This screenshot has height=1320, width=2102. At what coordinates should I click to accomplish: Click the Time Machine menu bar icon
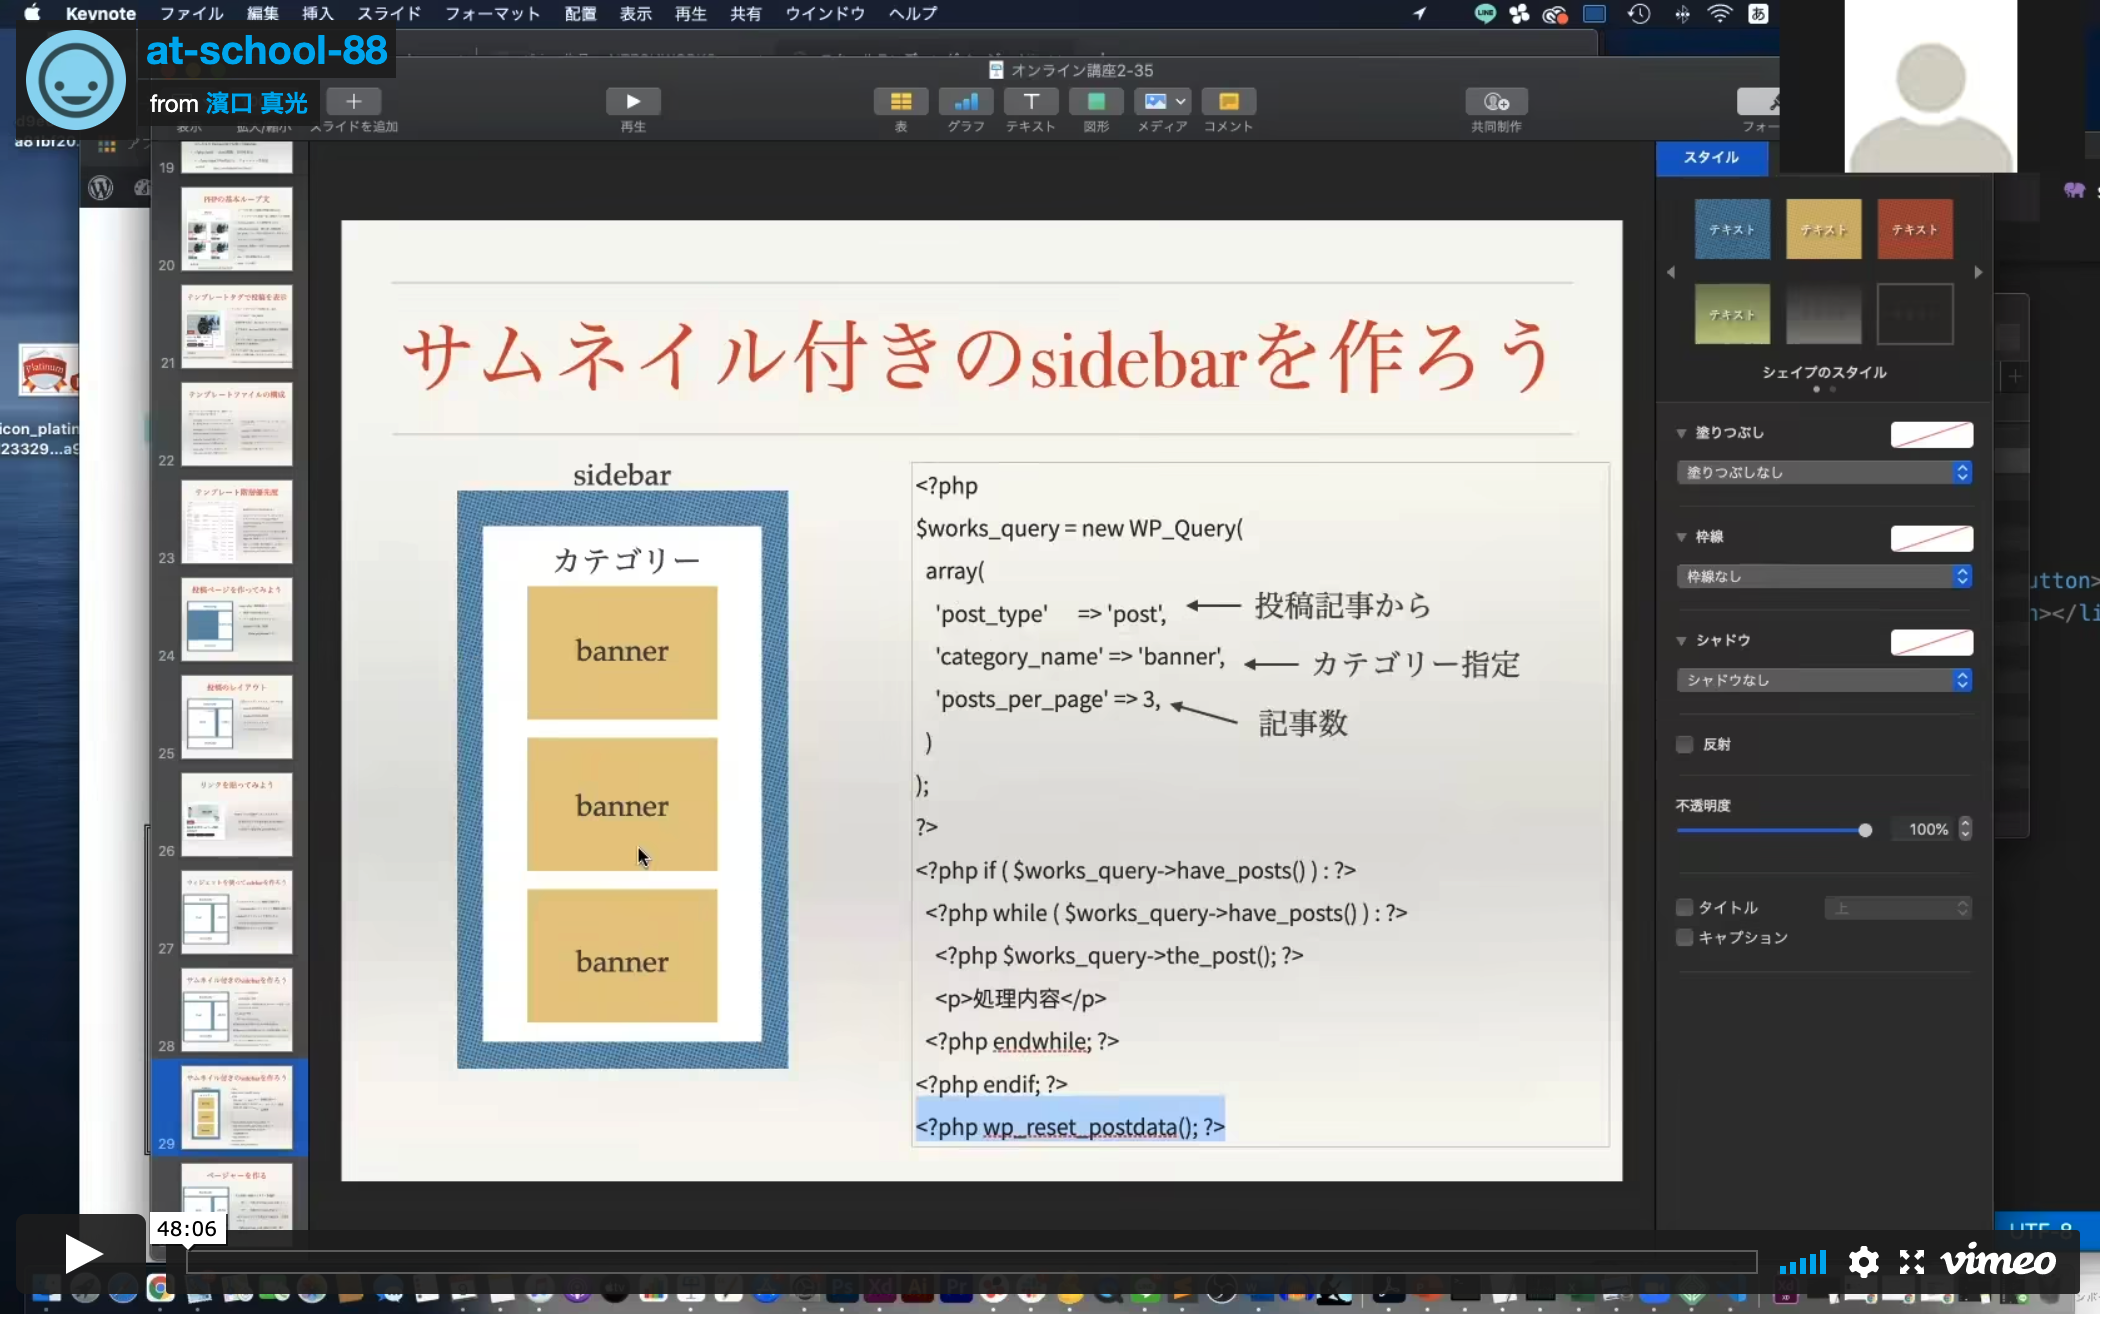point(1639,14)
